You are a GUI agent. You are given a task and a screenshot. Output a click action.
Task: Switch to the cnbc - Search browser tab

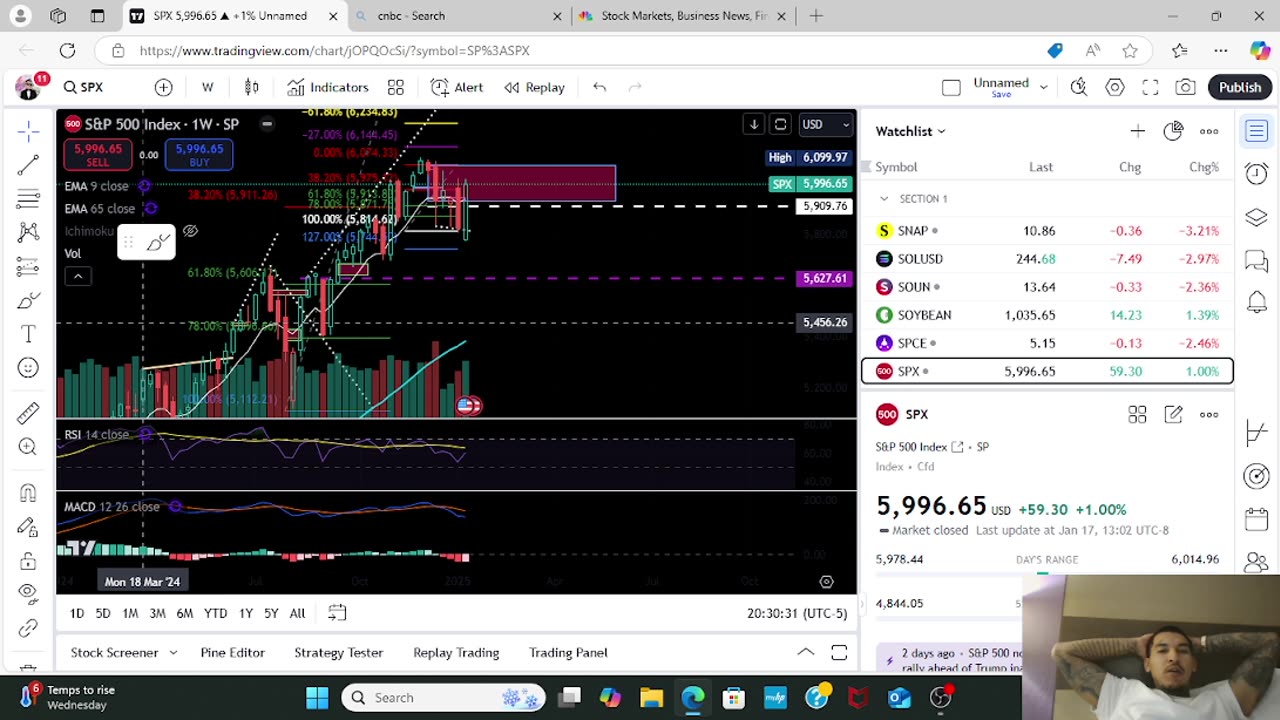[457, 16]
